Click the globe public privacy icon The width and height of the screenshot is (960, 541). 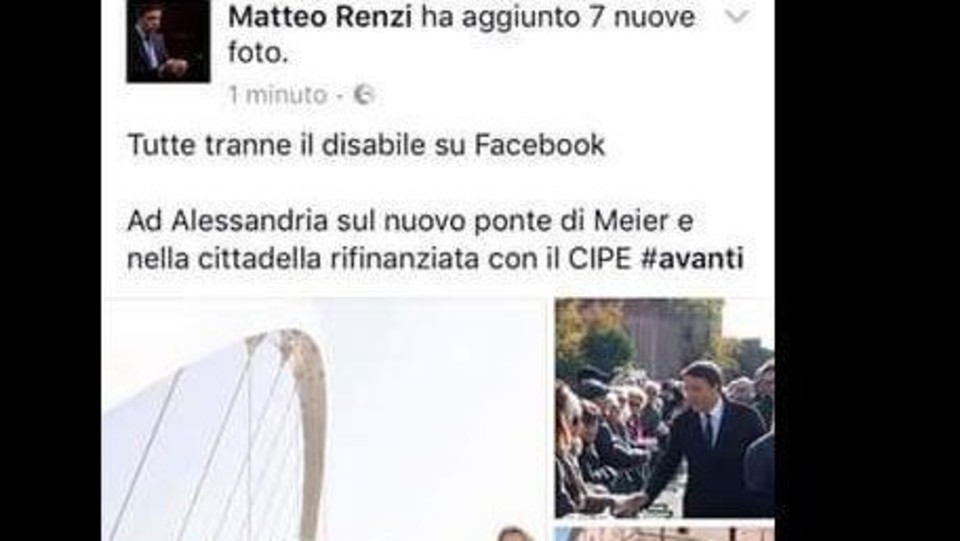pyautogui.click(x=364, y=95)
